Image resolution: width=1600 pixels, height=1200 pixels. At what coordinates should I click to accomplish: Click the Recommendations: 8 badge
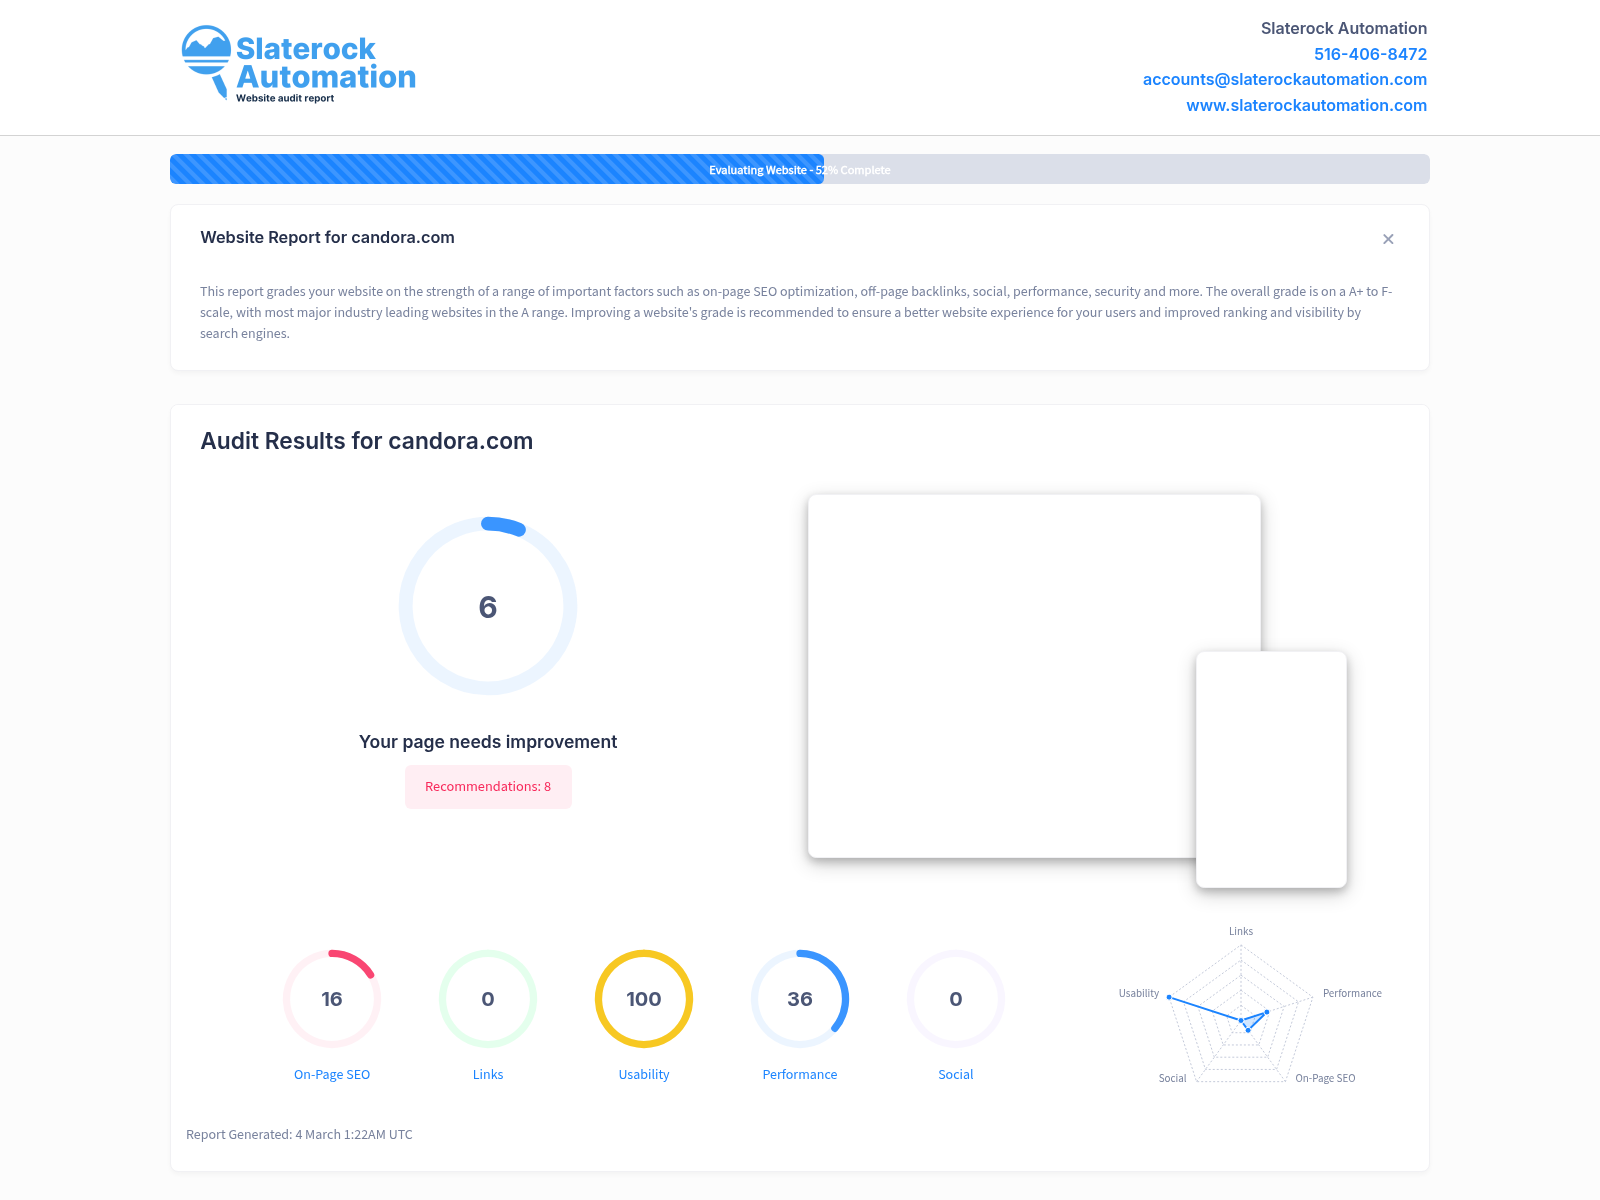coord(488,787)
